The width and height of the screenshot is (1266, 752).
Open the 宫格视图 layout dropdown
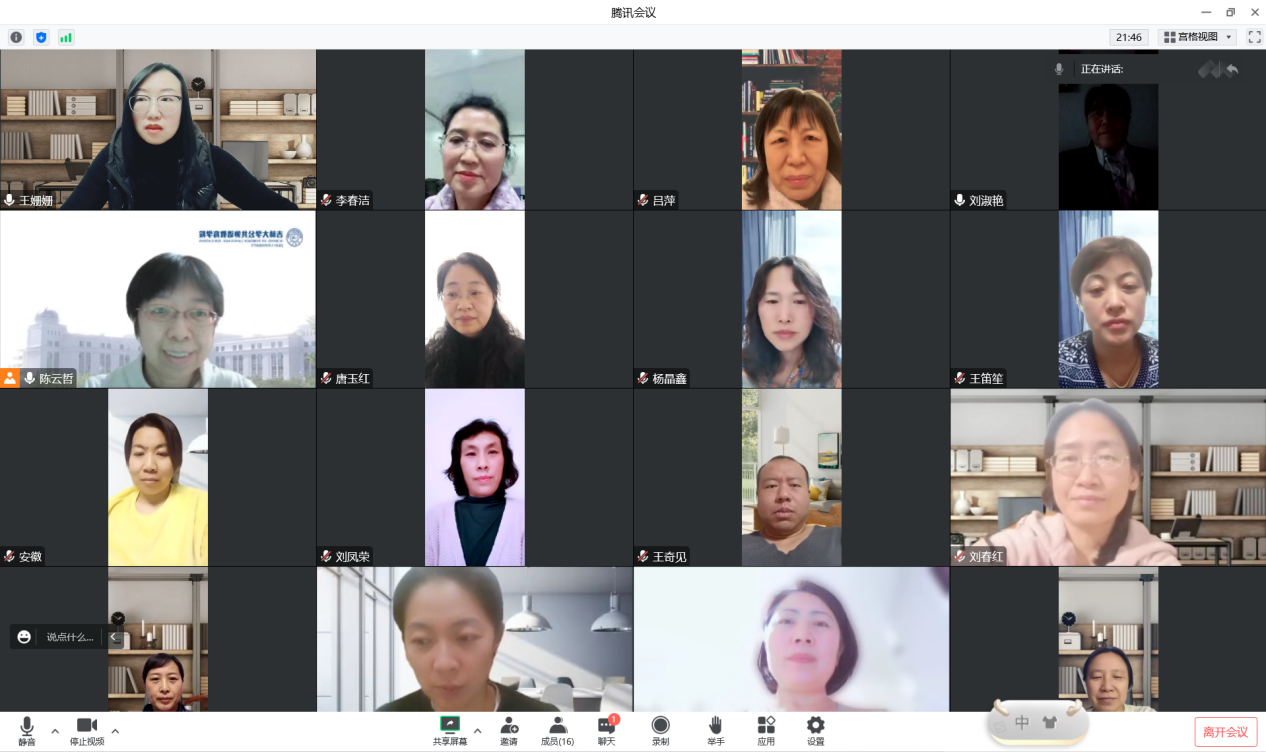1198,37
